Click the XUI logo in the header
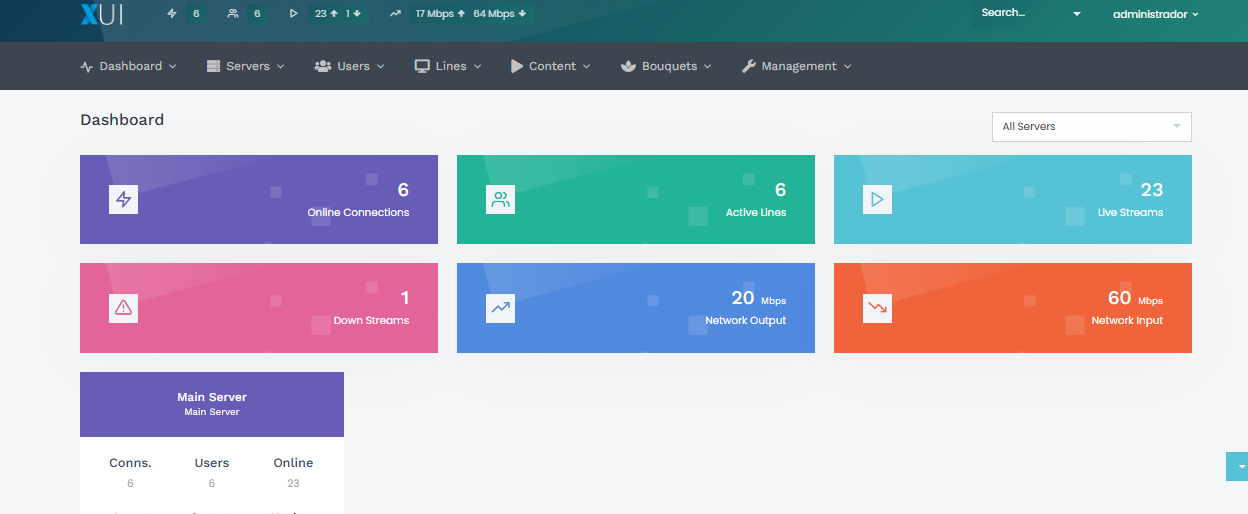Viewport: 1248px width, 514px height. pos(100,14)
